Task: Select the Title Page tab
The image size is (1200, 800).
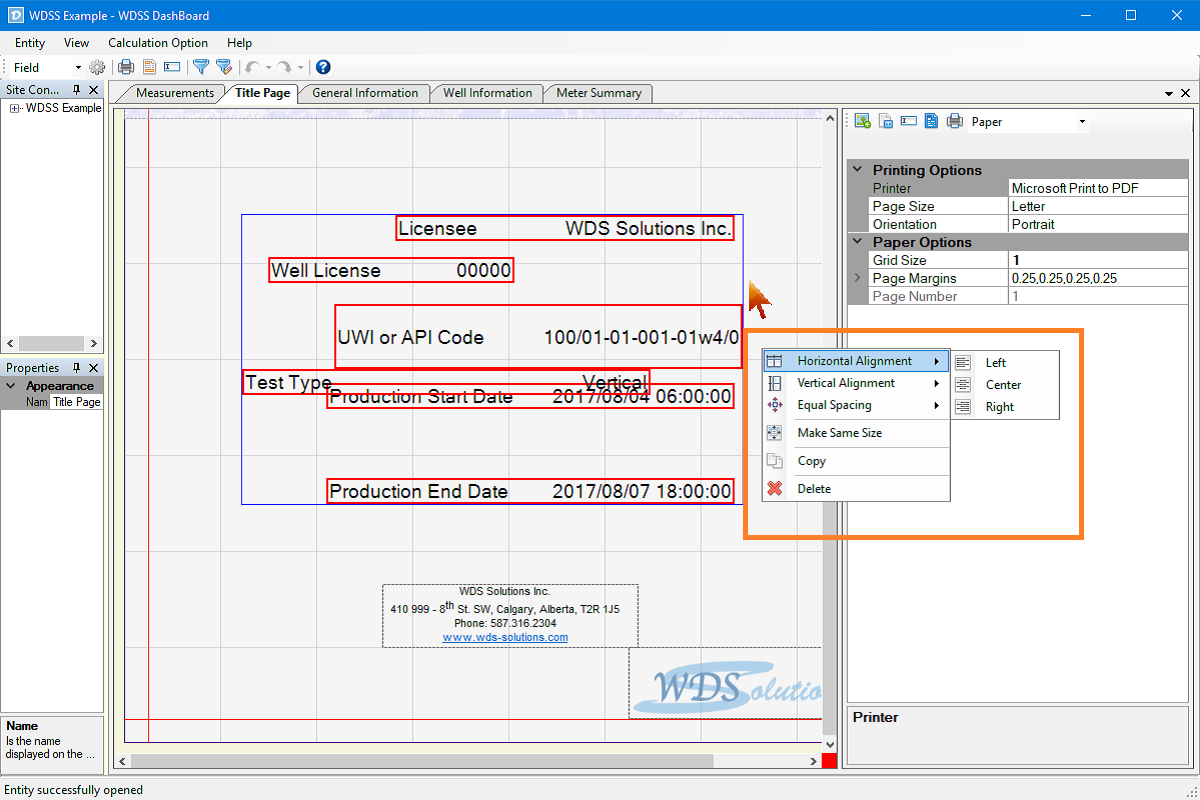Action: [263, 93]
